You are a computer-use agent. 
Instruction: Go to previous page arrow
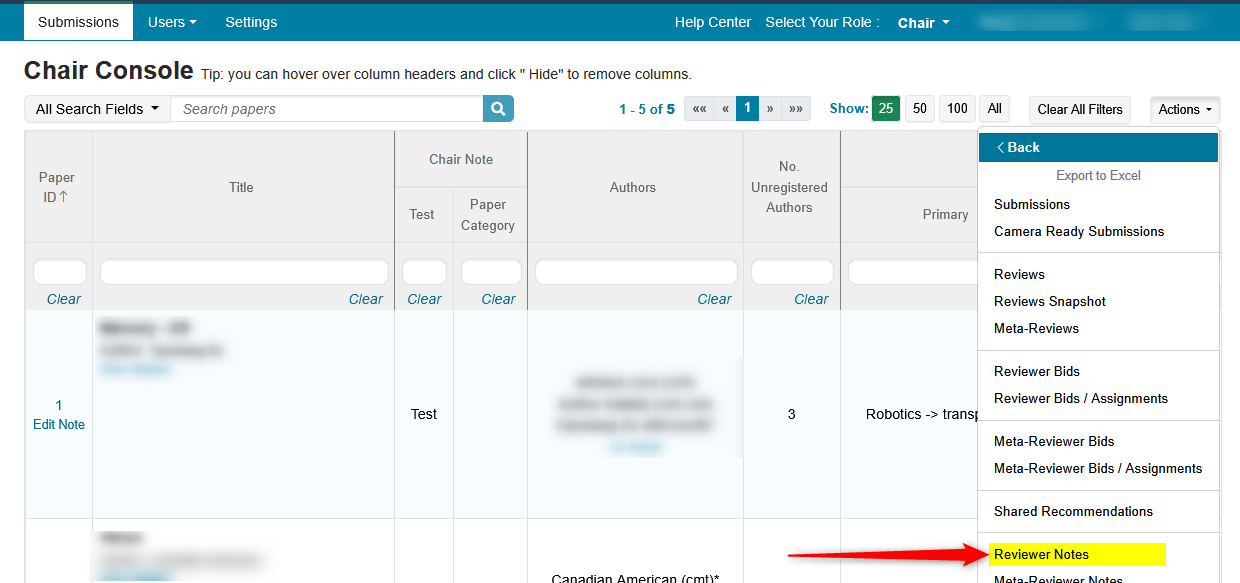tap(725, 109)
